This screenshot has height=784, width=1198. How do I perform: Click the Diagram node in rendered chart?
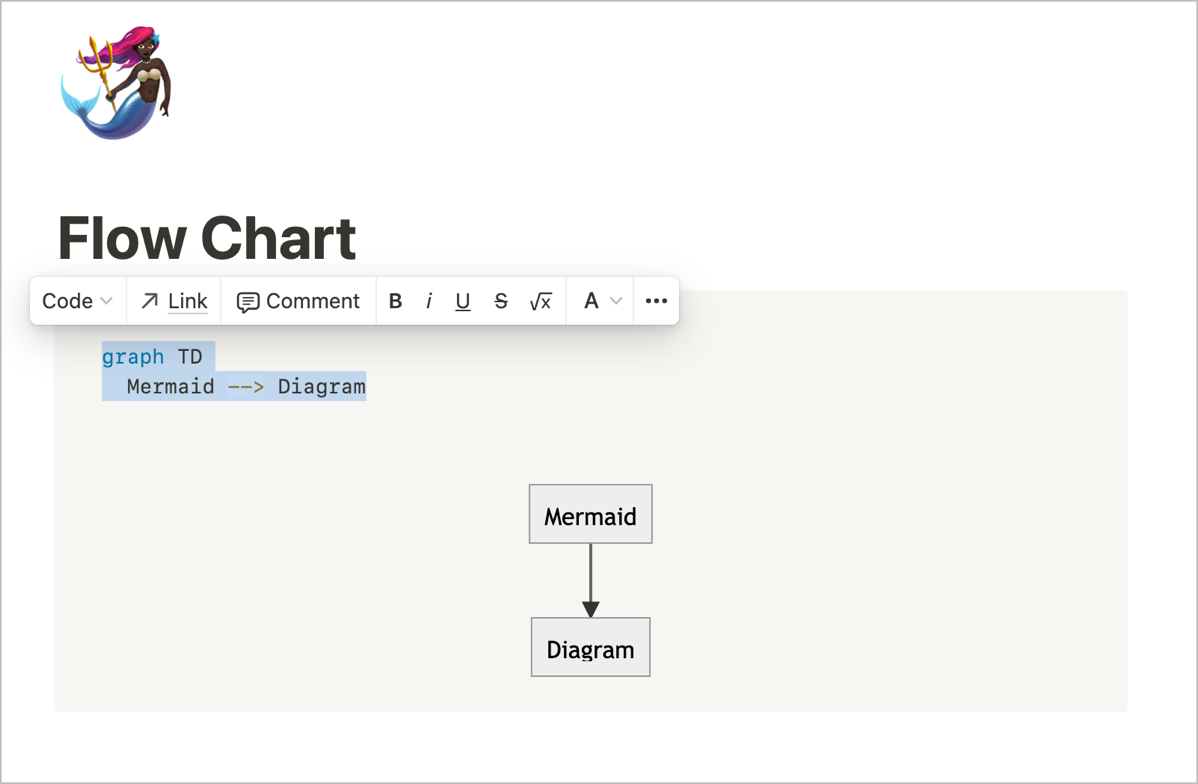(590, 648)
